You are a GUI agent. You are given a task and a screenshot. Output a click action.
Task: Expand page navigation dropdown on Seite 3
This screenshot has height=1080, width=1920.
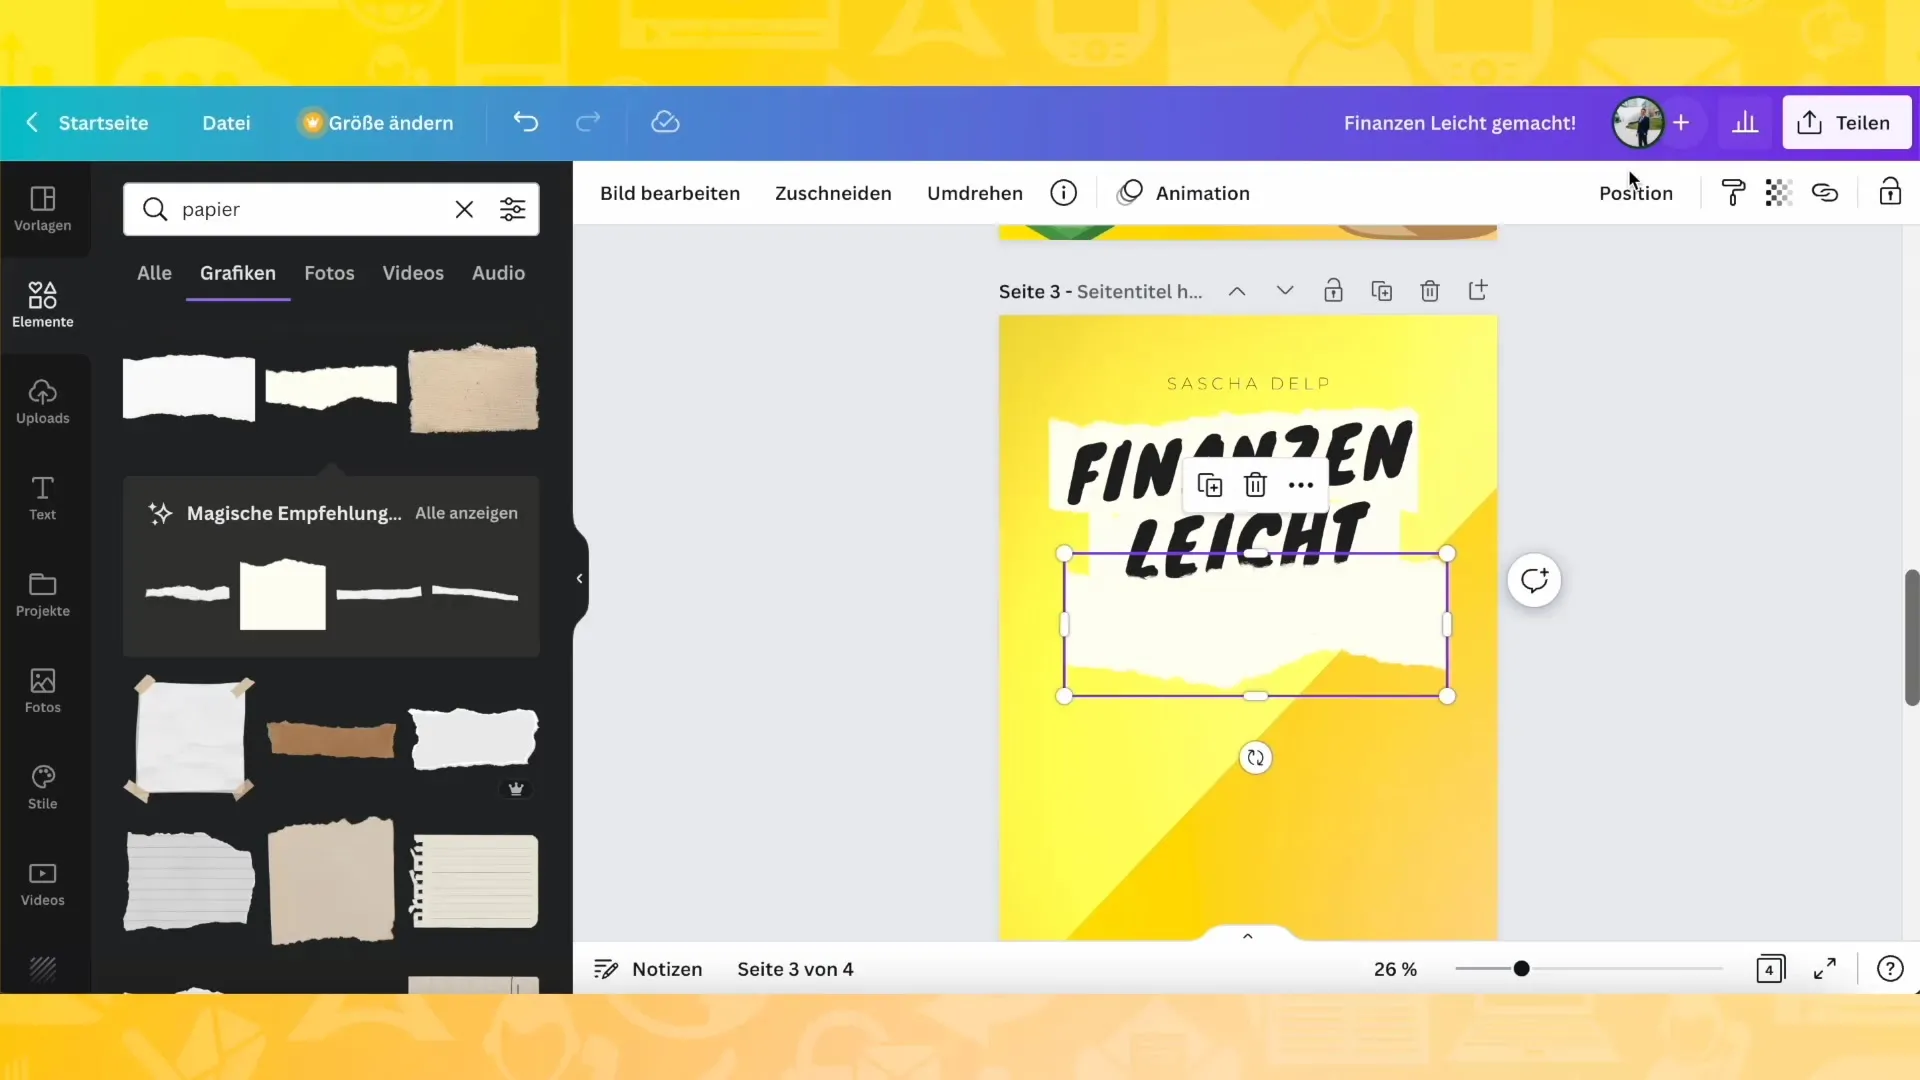pyautogui.click(x=1284, y=290)
